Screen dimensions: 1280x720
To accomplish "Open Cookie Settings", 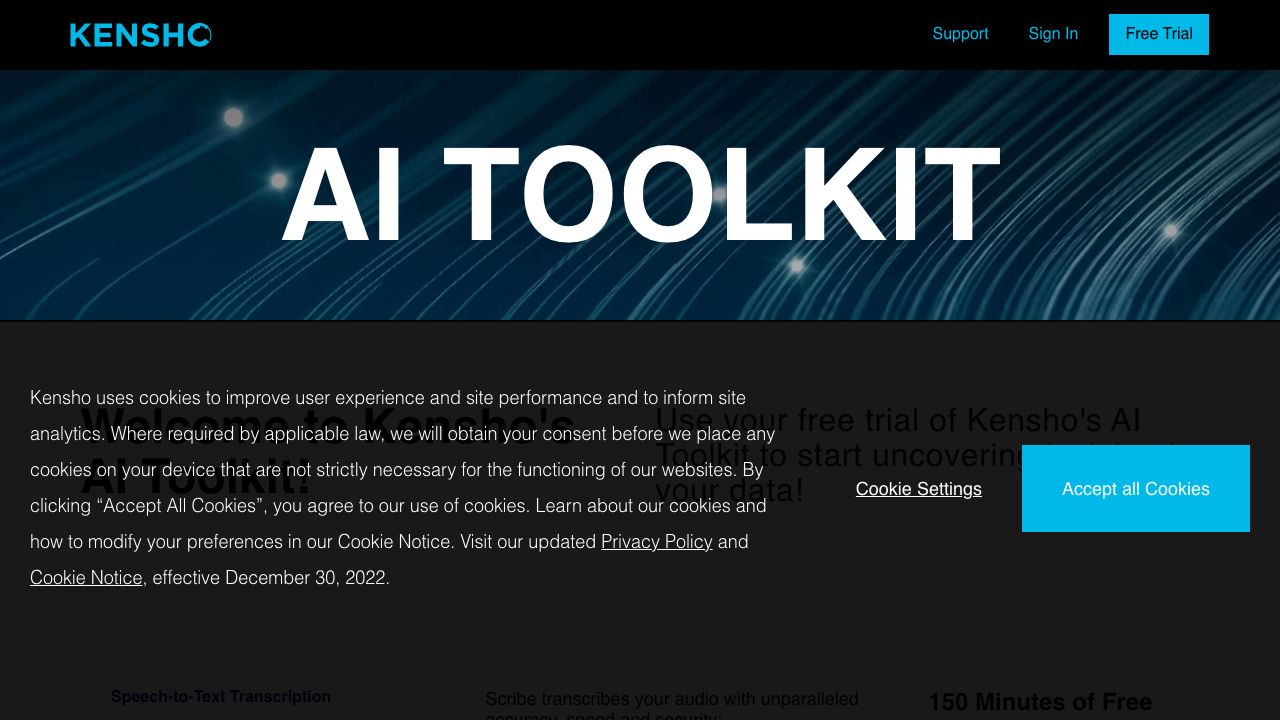I will tap(918, 489).
